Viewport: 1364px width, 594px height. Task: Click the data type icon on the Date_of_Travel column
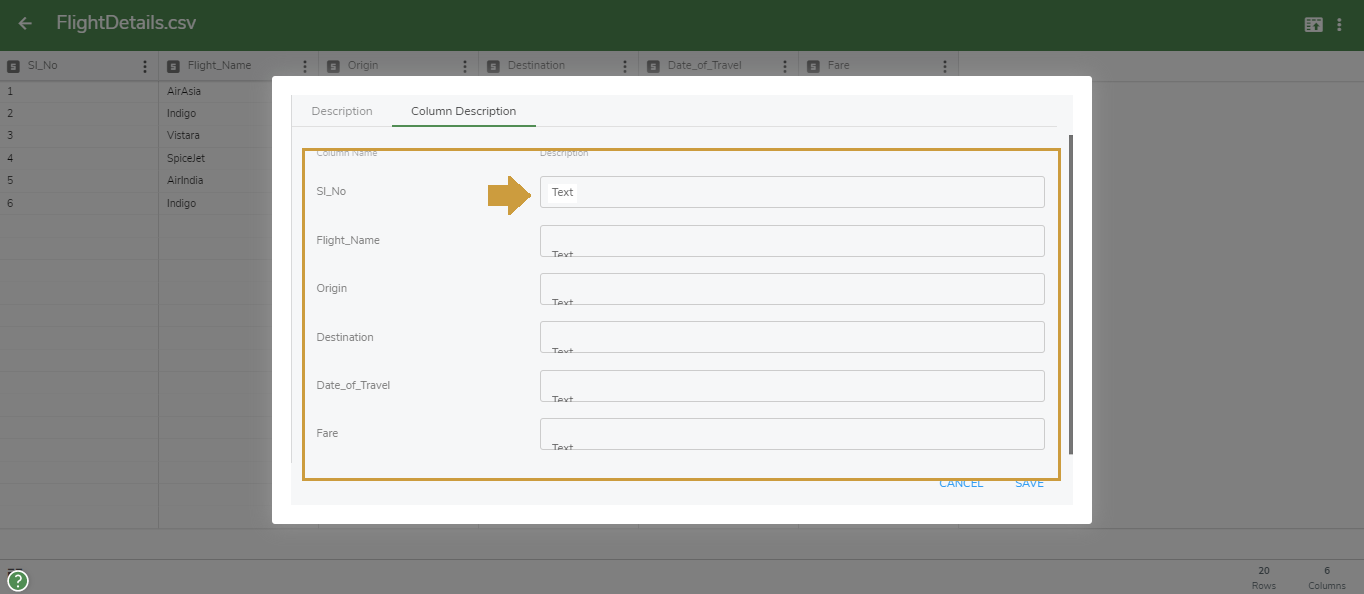click(x=653, y=64)
